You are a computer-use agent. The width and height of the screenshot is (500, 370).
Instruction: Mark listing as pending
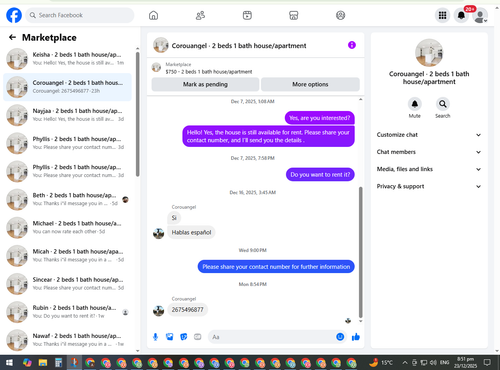click(x=205, y=84)
